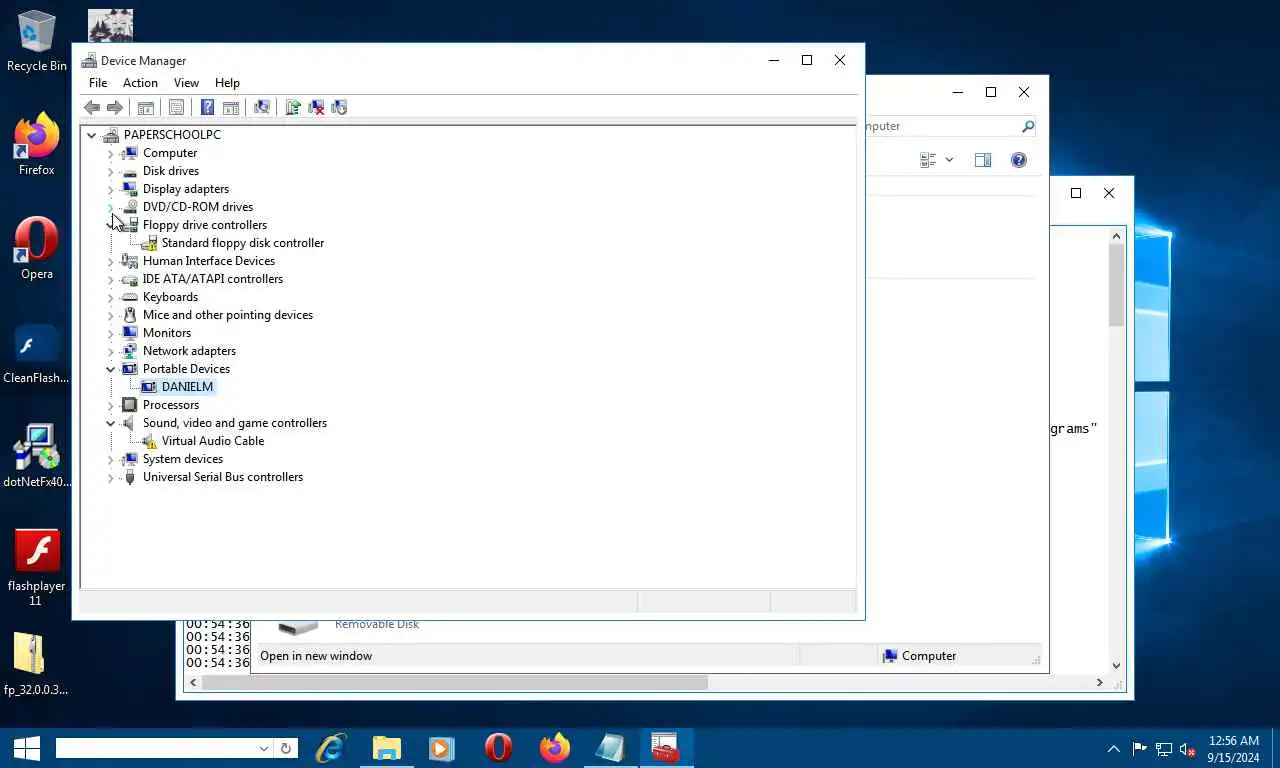Screen dimensions: 1280x768
Task: Collapse Sound, video and game controllers
Action: (111, 423)
